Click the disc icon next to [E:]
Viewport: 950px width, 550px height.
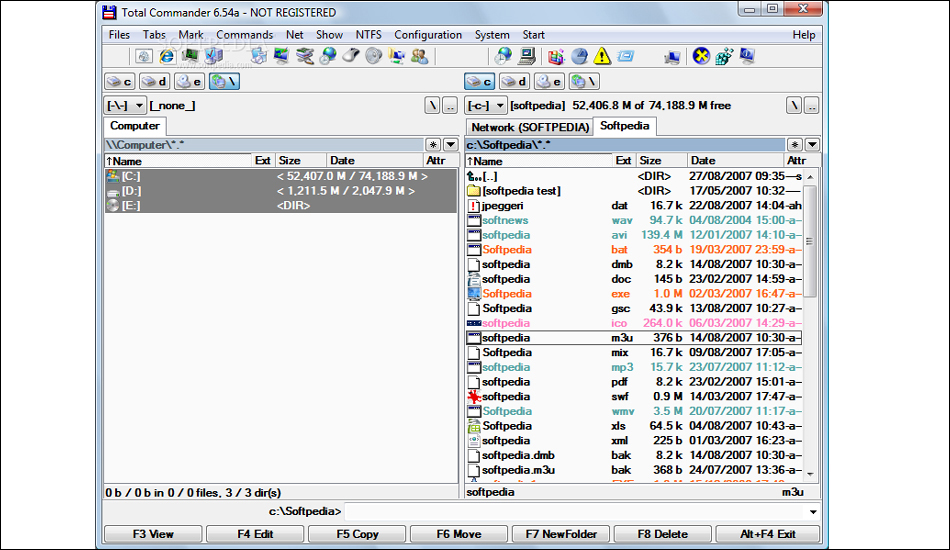tap(113, 205)
